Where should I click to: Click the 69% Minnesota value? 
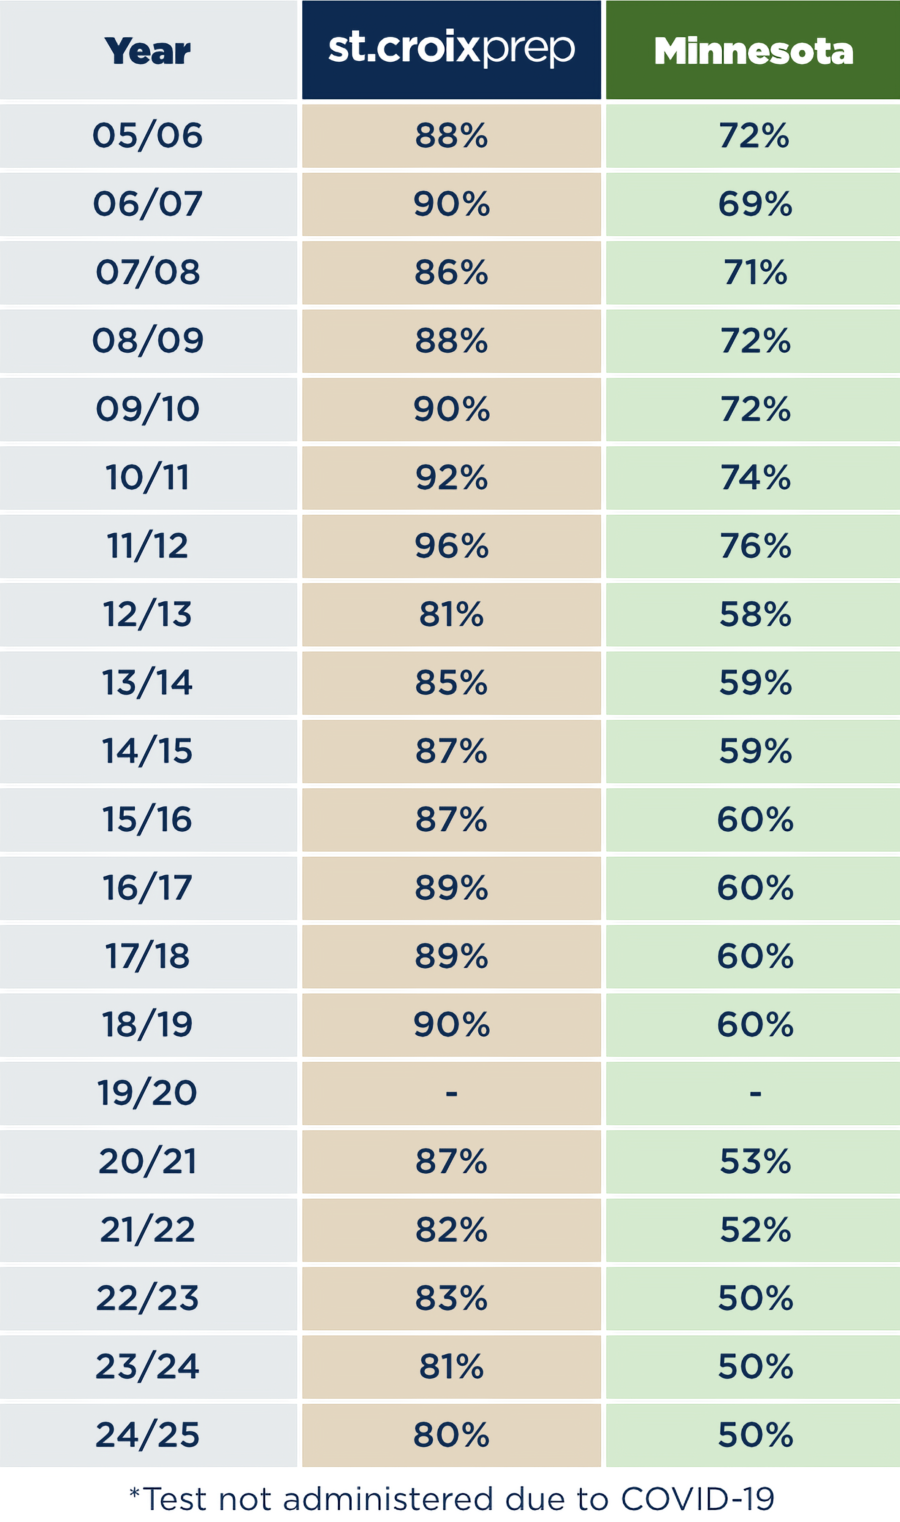coord(755,204)
